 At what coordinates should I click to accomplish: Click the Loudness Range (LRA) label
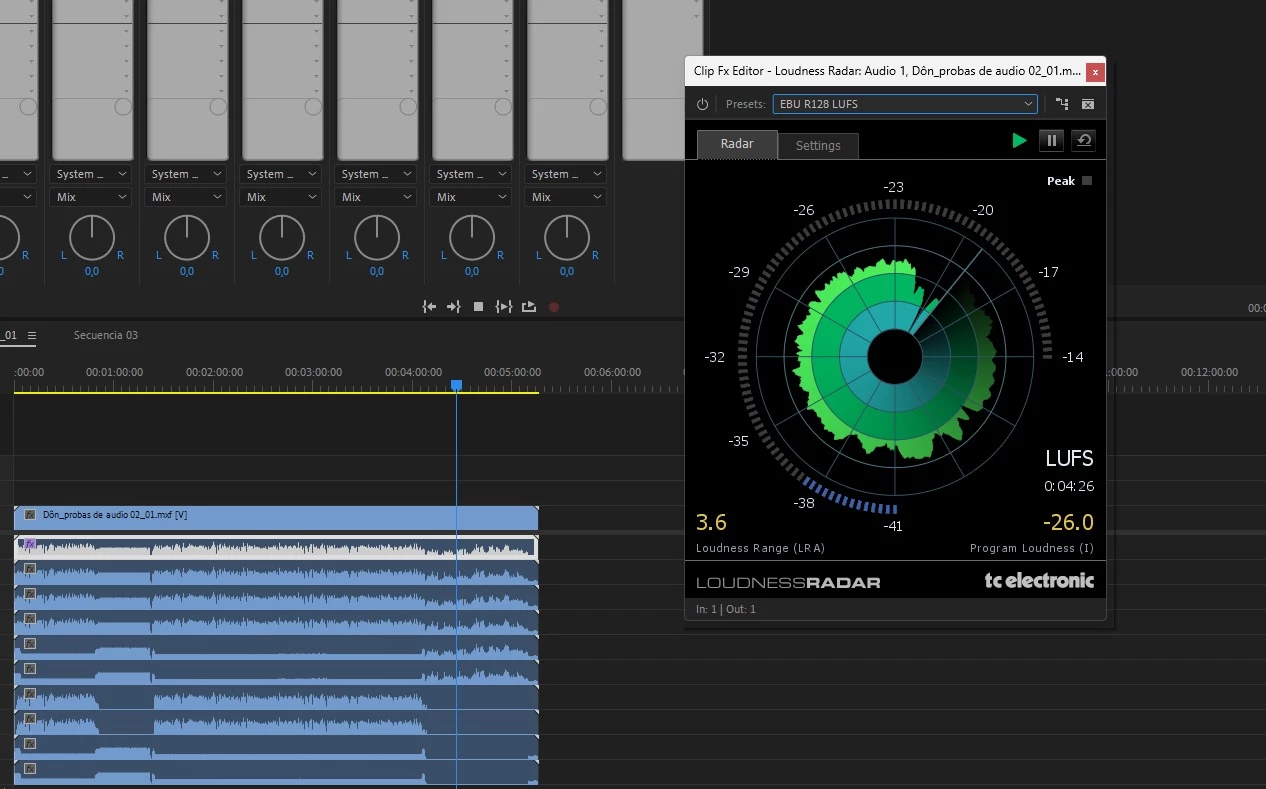(760, 548)
